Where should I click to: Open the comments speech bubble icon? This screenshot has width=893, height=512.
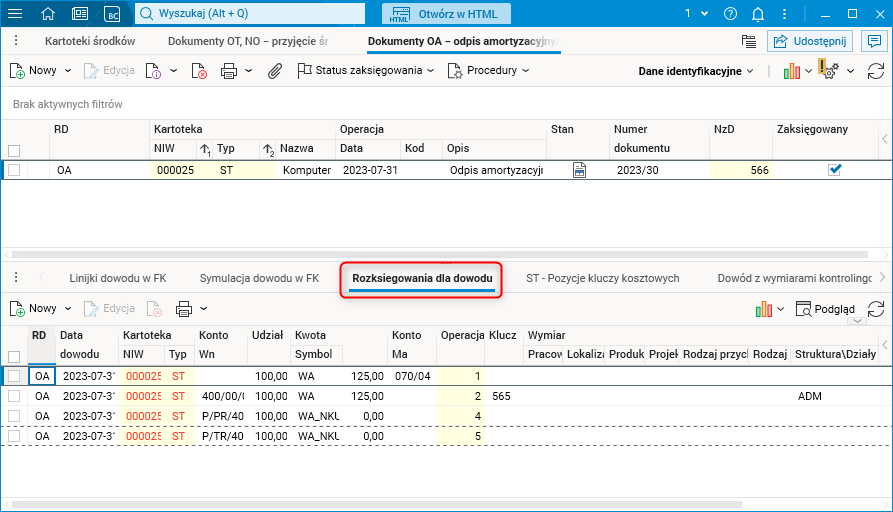pos(874,41)
